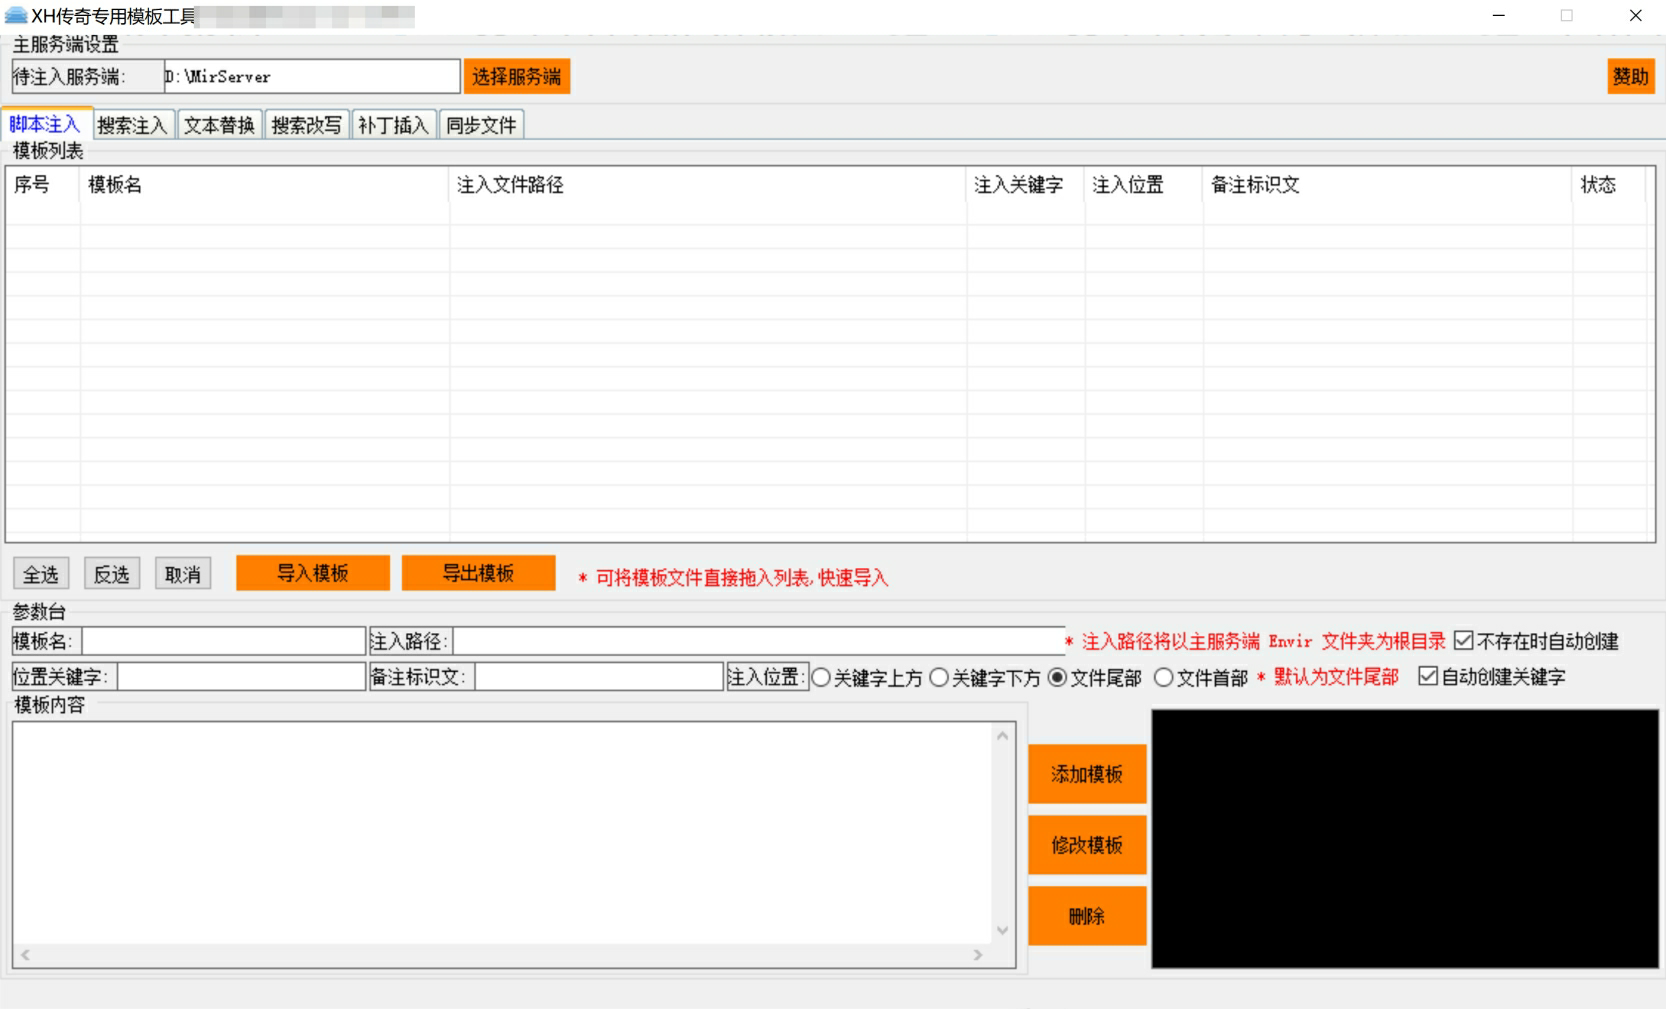Click the 注入关键字 column header
Screen dimensions: 1666x1009
point(1025,185)
